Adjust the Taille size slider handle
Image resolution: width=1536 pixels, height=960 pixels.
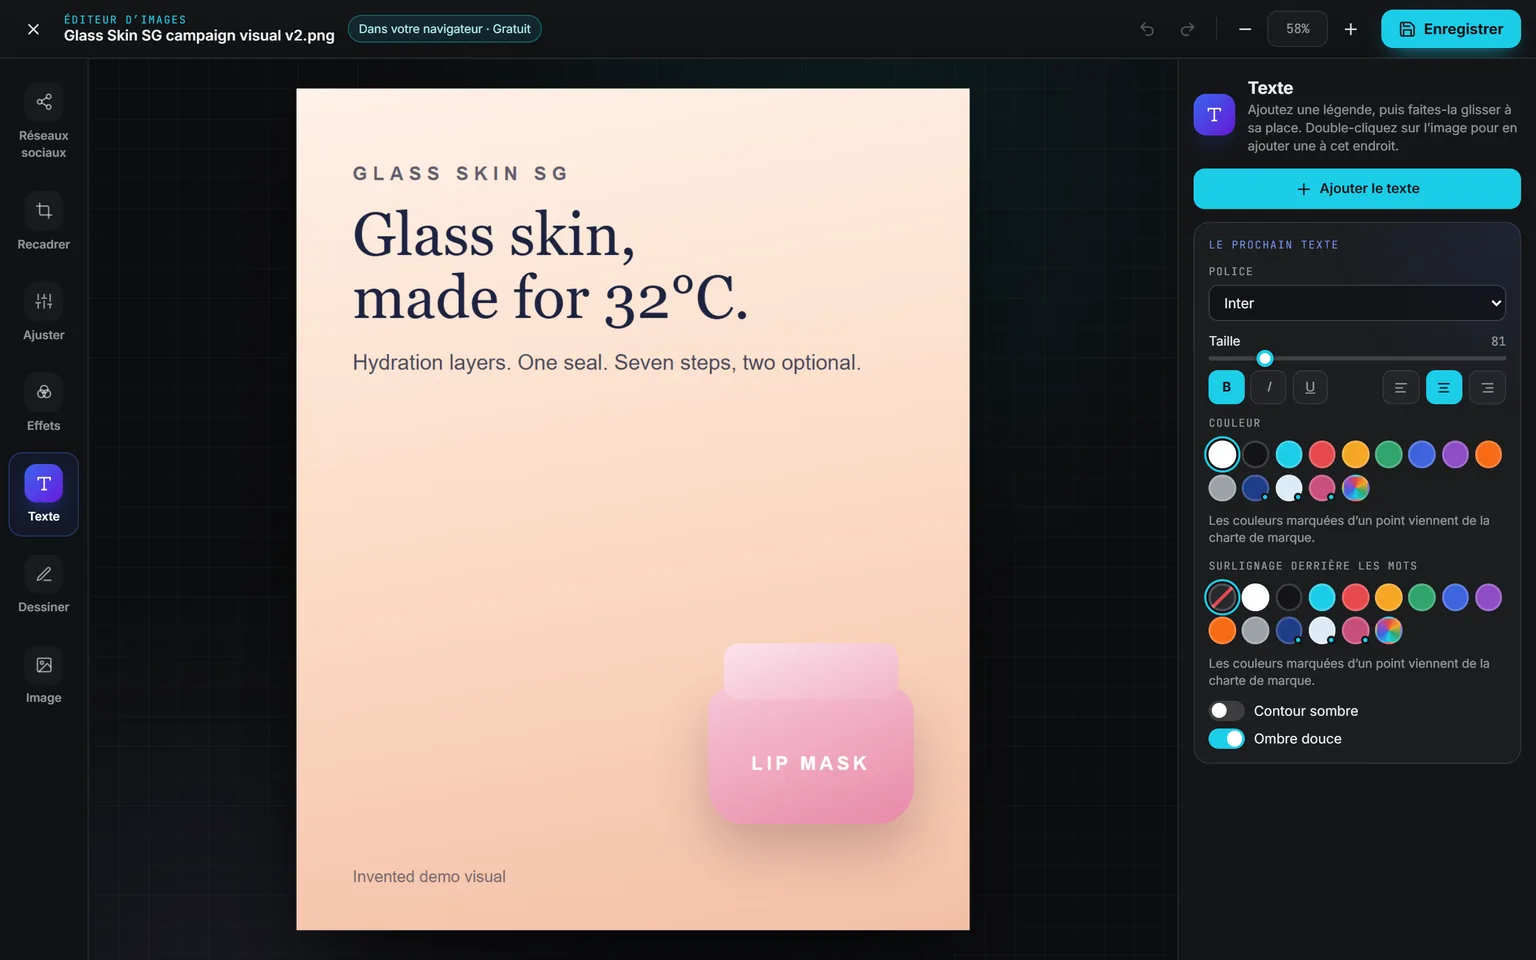click(x=1265, y=358)
